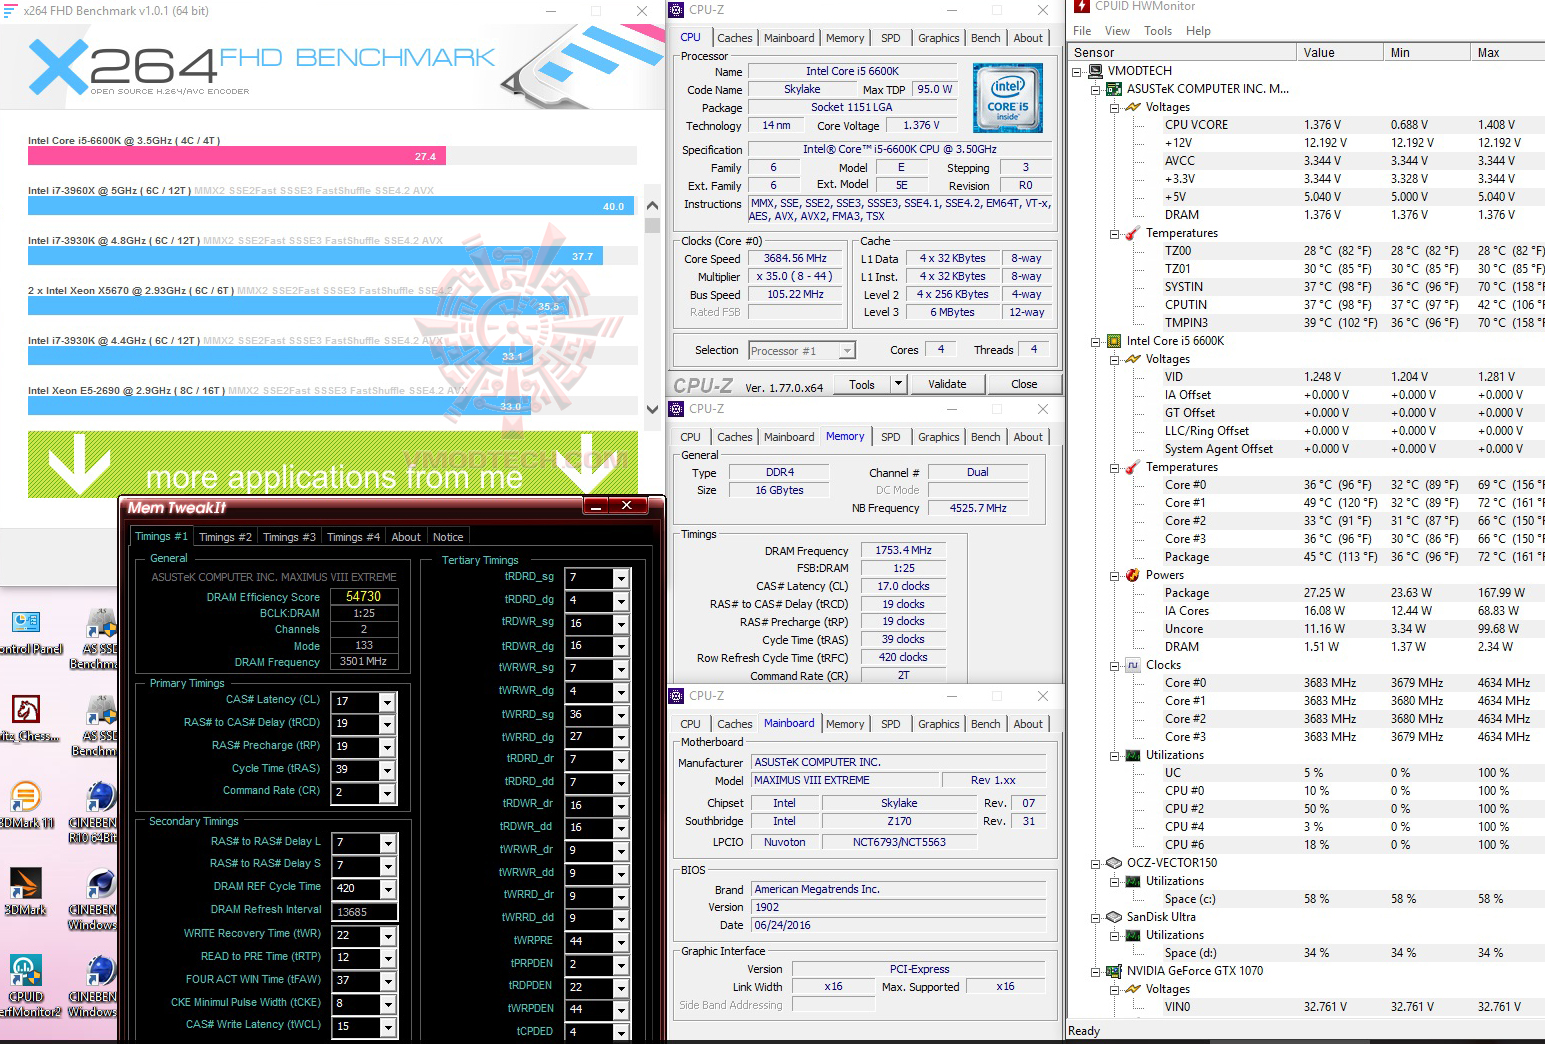Open the Tools dropdown arrow in CPU-Z
The height and width of the screenshot is (1044, 1545).
897,384
